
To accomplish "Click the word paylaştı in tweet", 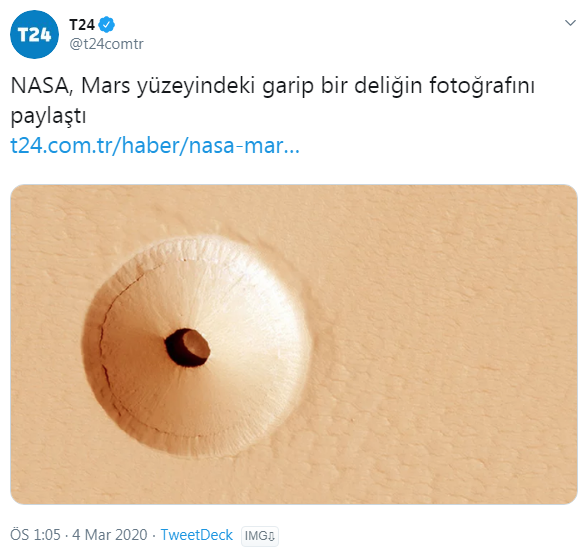I will point(48,116).
